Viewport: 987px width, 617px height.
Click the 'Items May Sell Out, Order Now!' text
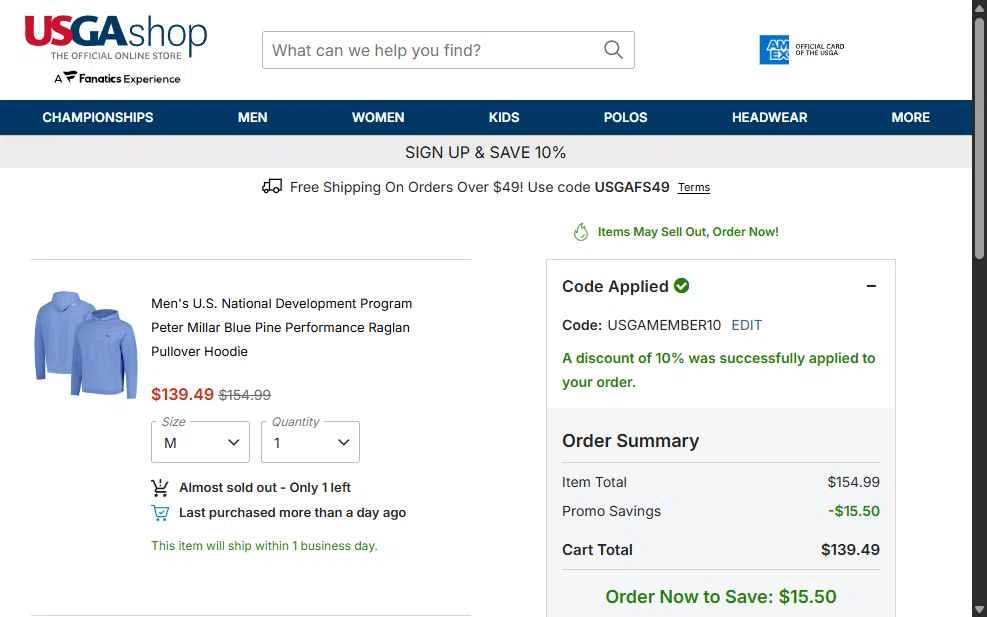click(688, 232)
